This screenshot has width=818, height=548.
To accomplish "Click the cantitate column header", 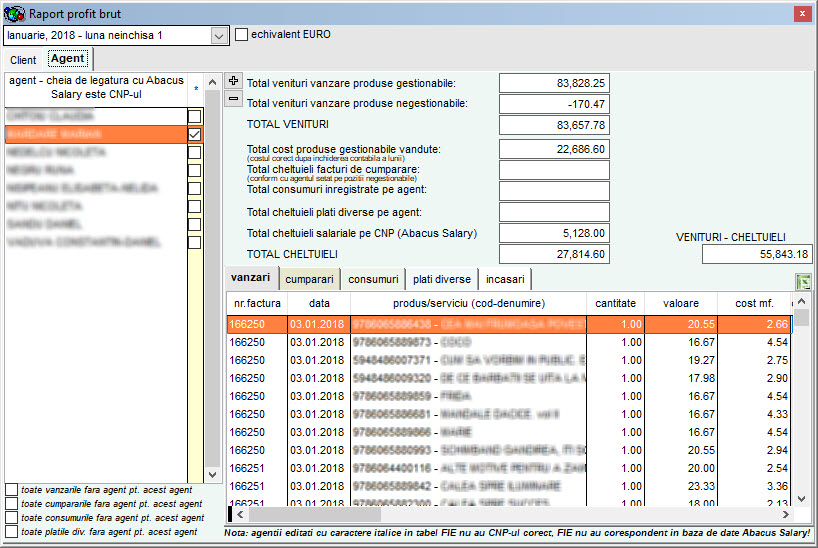I will (x=616, y=303).
